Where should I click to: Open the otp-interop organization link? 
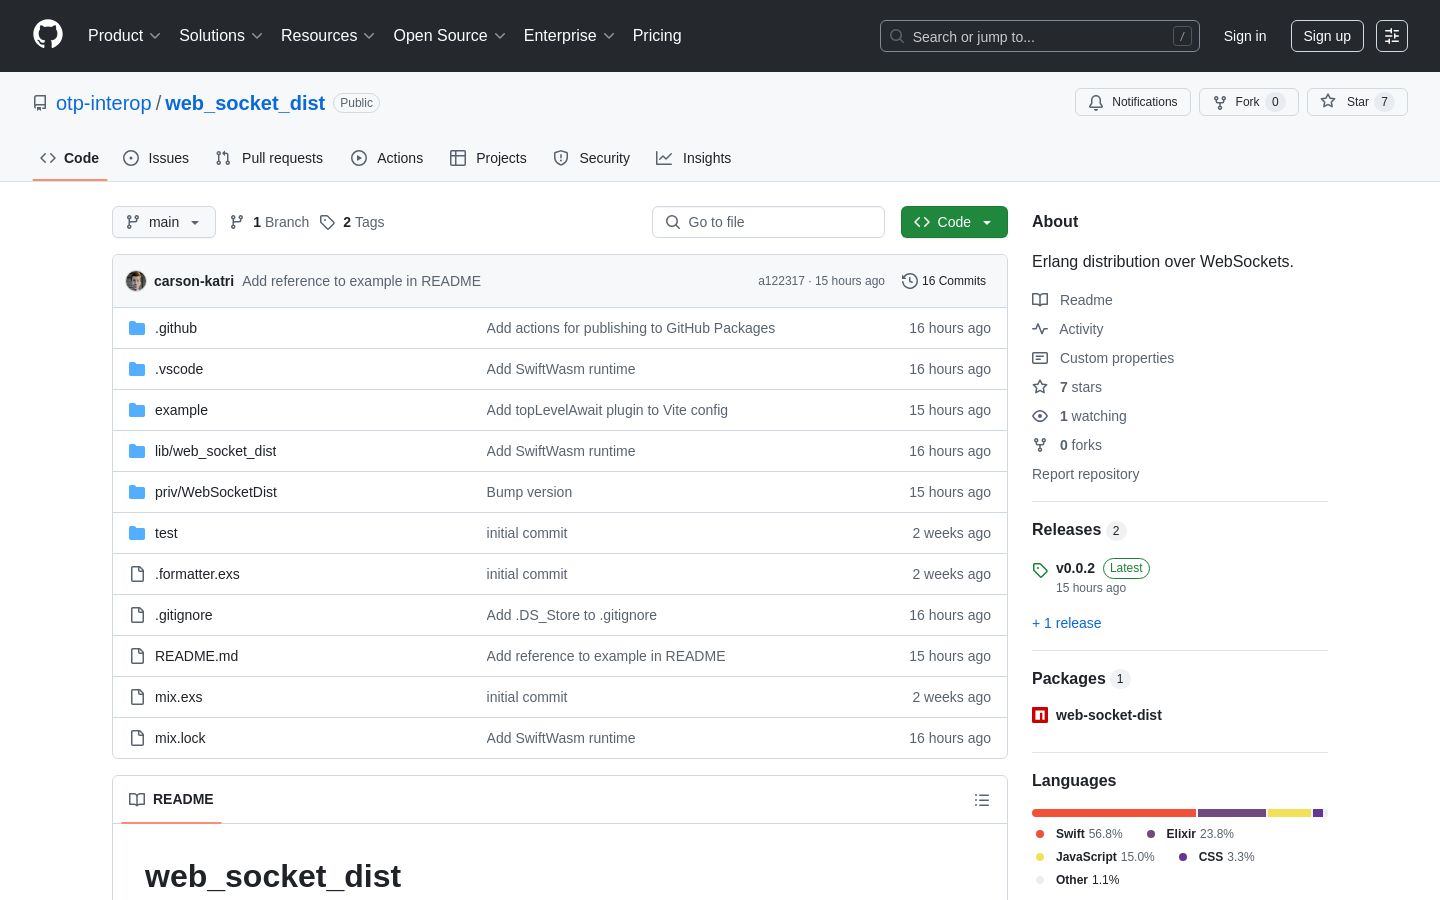104,103
